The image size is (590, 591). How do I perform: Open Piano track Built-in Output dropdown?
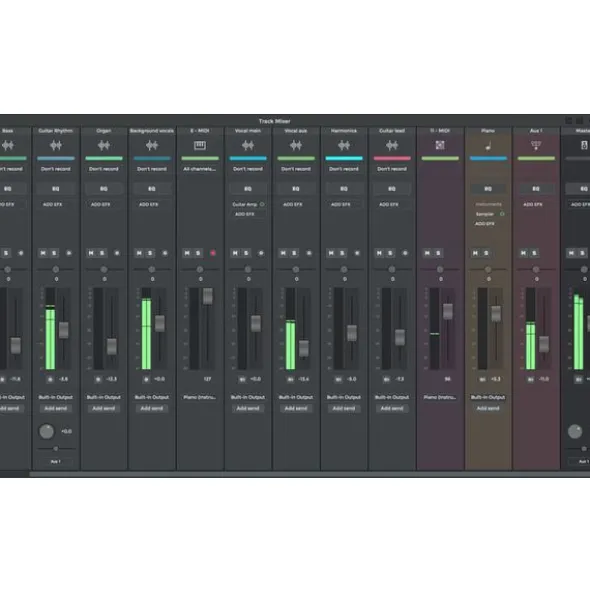coord(488,397)
